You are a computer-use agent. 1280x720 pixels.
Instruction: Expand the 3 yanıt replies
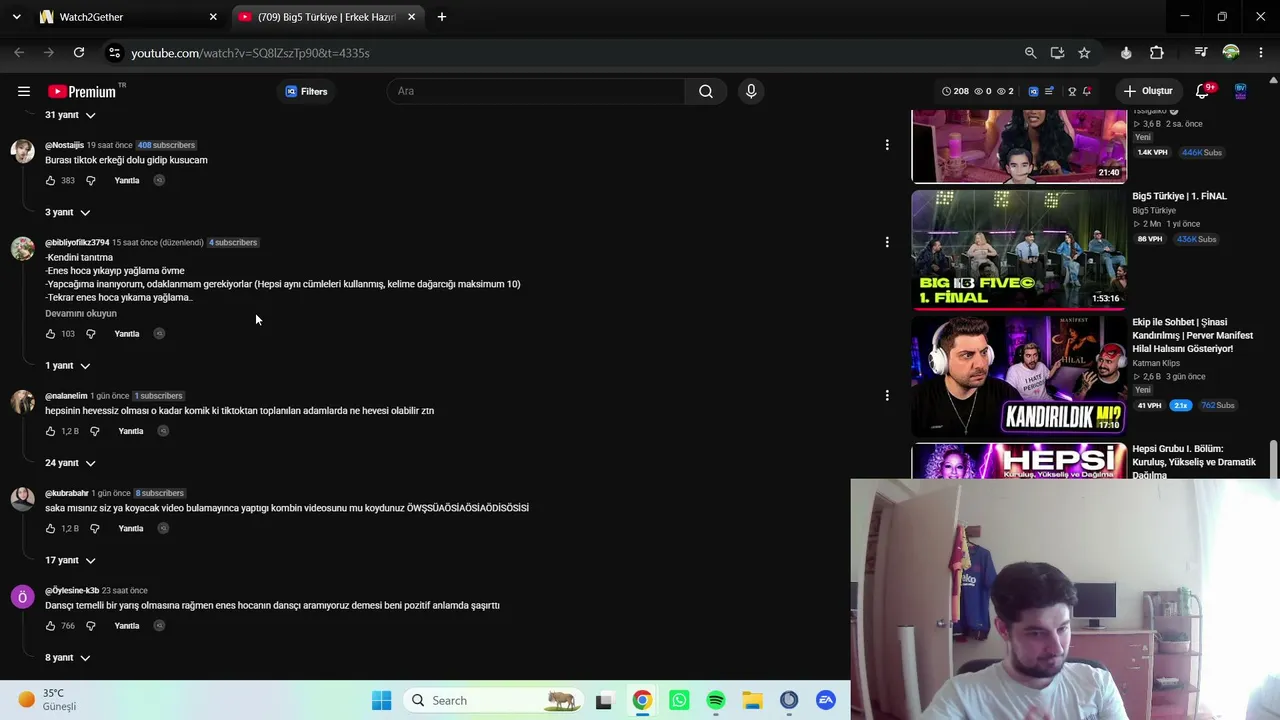68,212
